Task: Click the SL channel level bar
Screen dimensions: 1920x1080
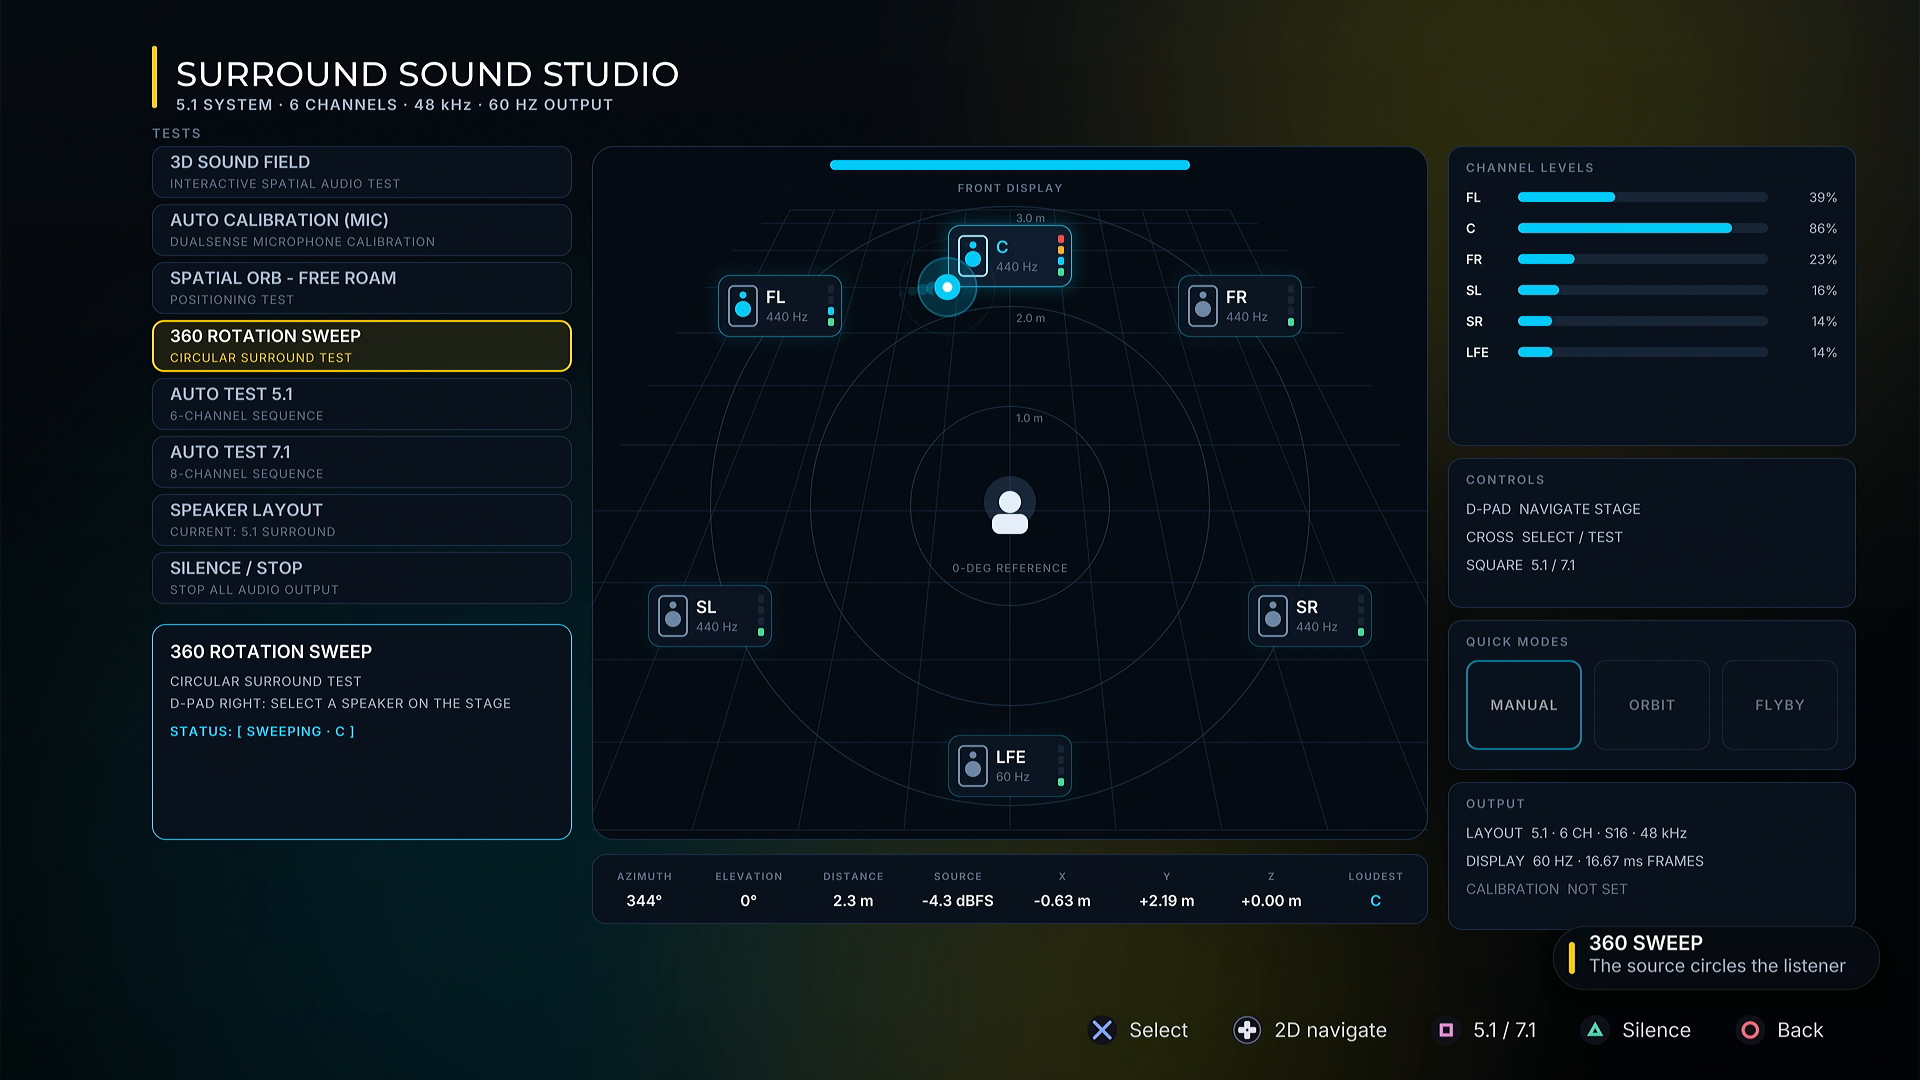Action: [1642, 290]
